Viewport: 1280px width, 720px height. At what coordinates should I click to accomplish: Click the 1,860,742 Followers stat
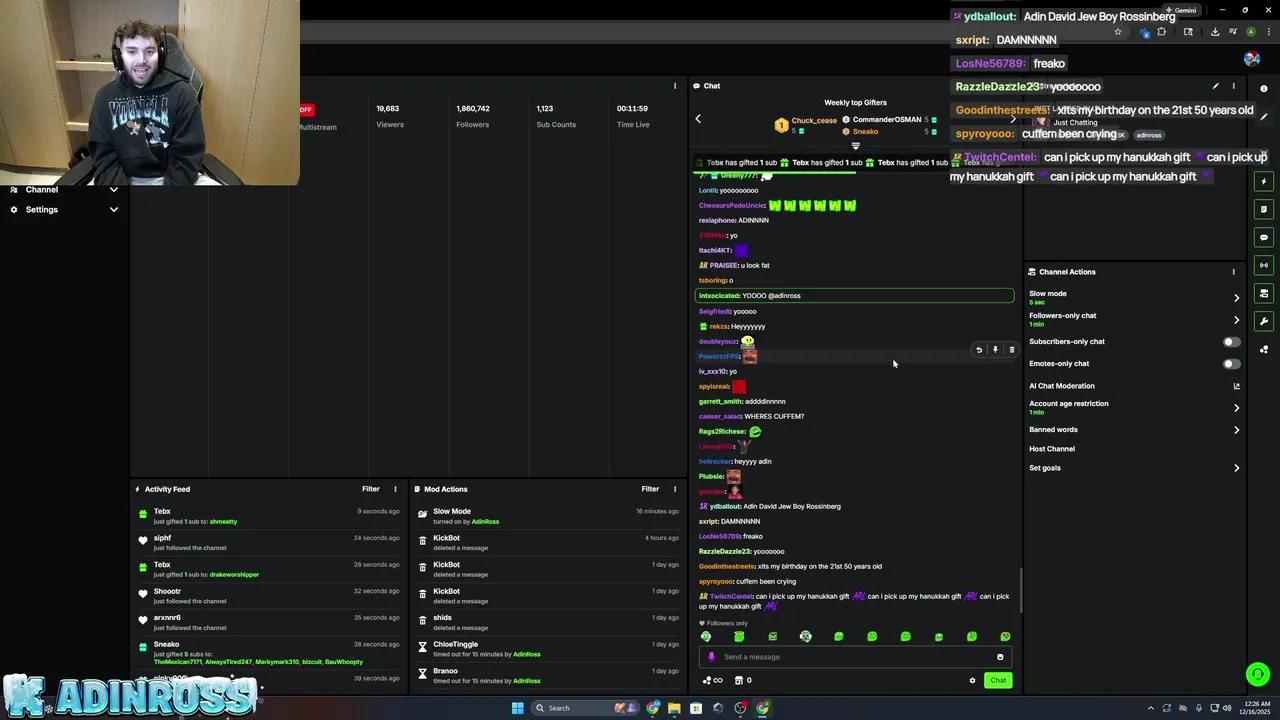473,116
